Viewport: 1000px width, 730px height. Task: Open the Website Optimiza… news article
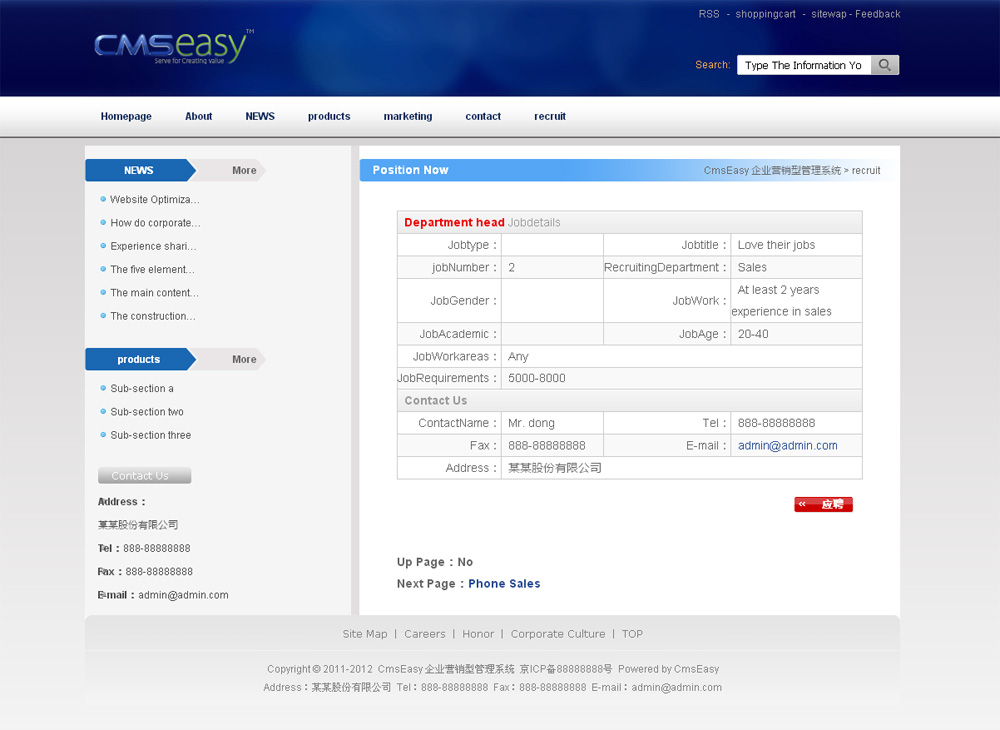pyautogui.click(x=155, y=200)
